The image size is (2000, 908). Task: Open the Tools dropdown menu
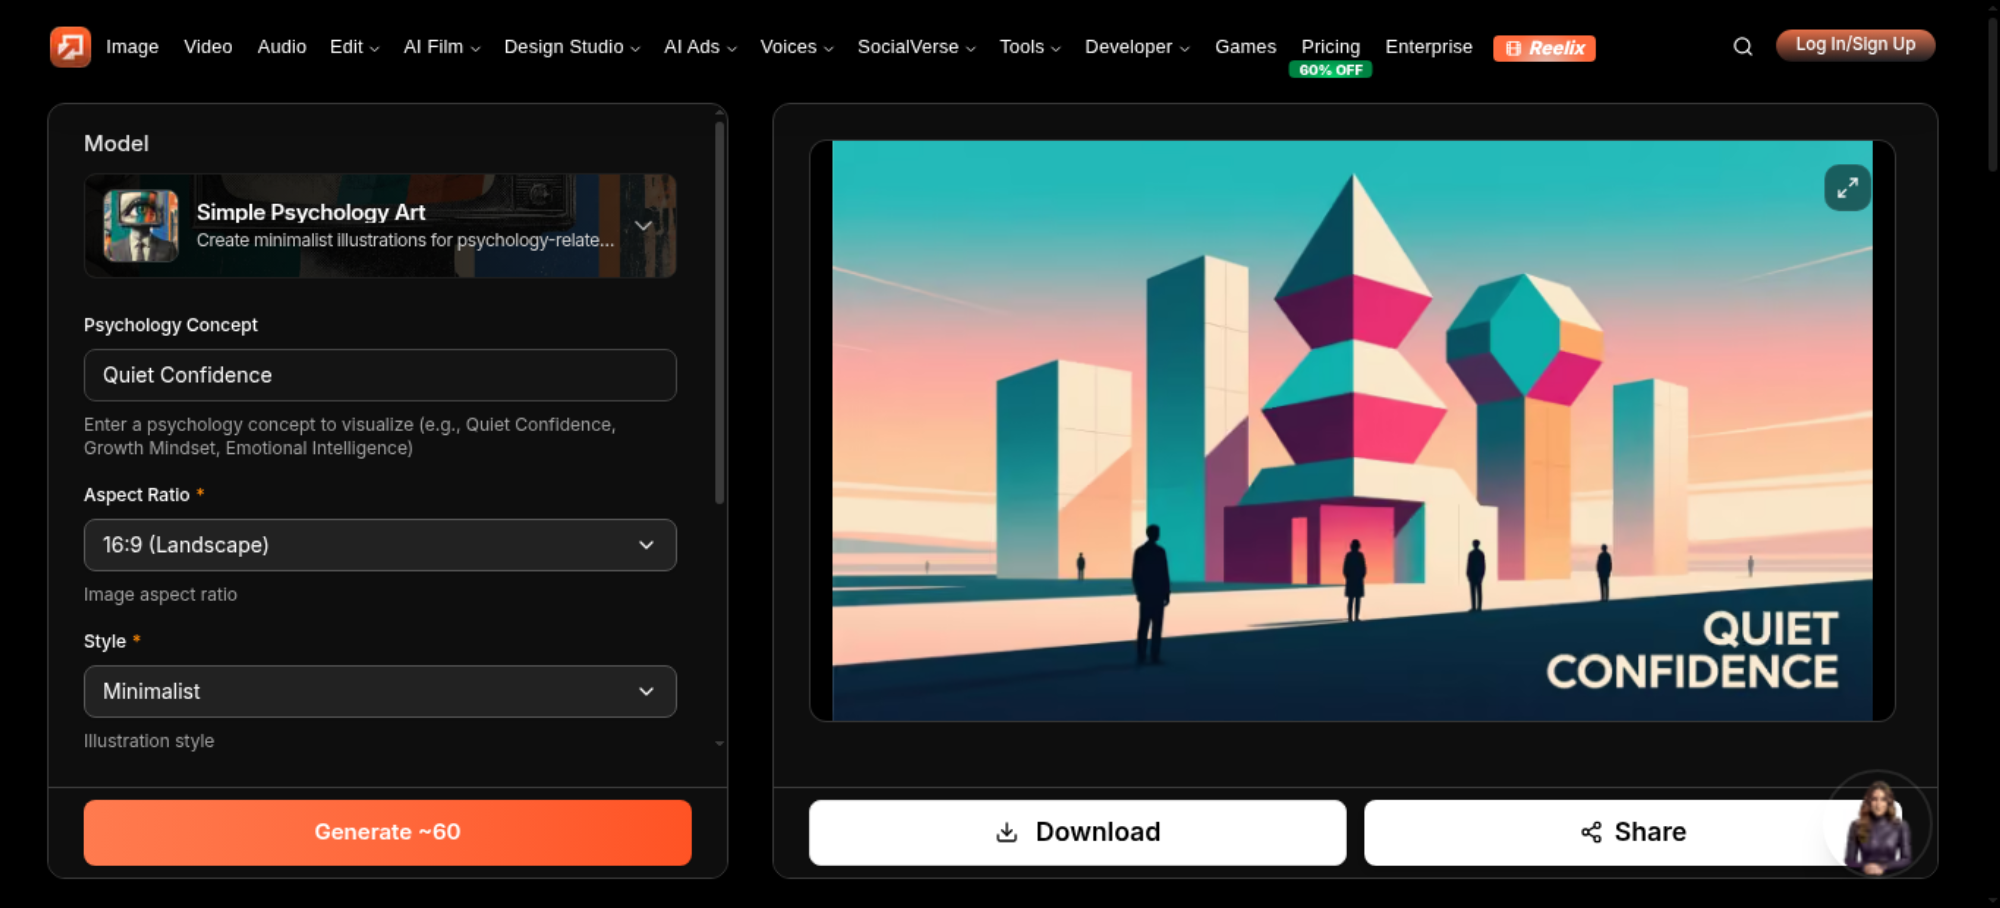click(1030, 47)
